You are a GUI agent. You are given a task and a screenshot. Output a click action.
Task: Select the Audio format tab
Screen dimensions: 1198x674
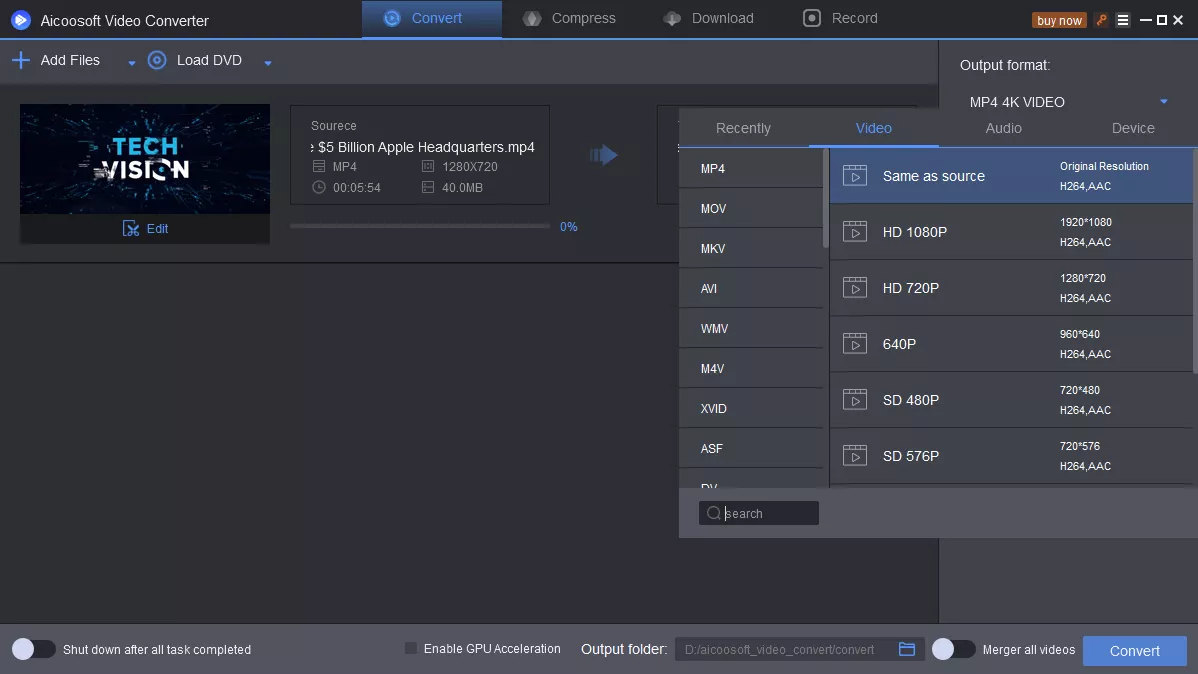1003,128
